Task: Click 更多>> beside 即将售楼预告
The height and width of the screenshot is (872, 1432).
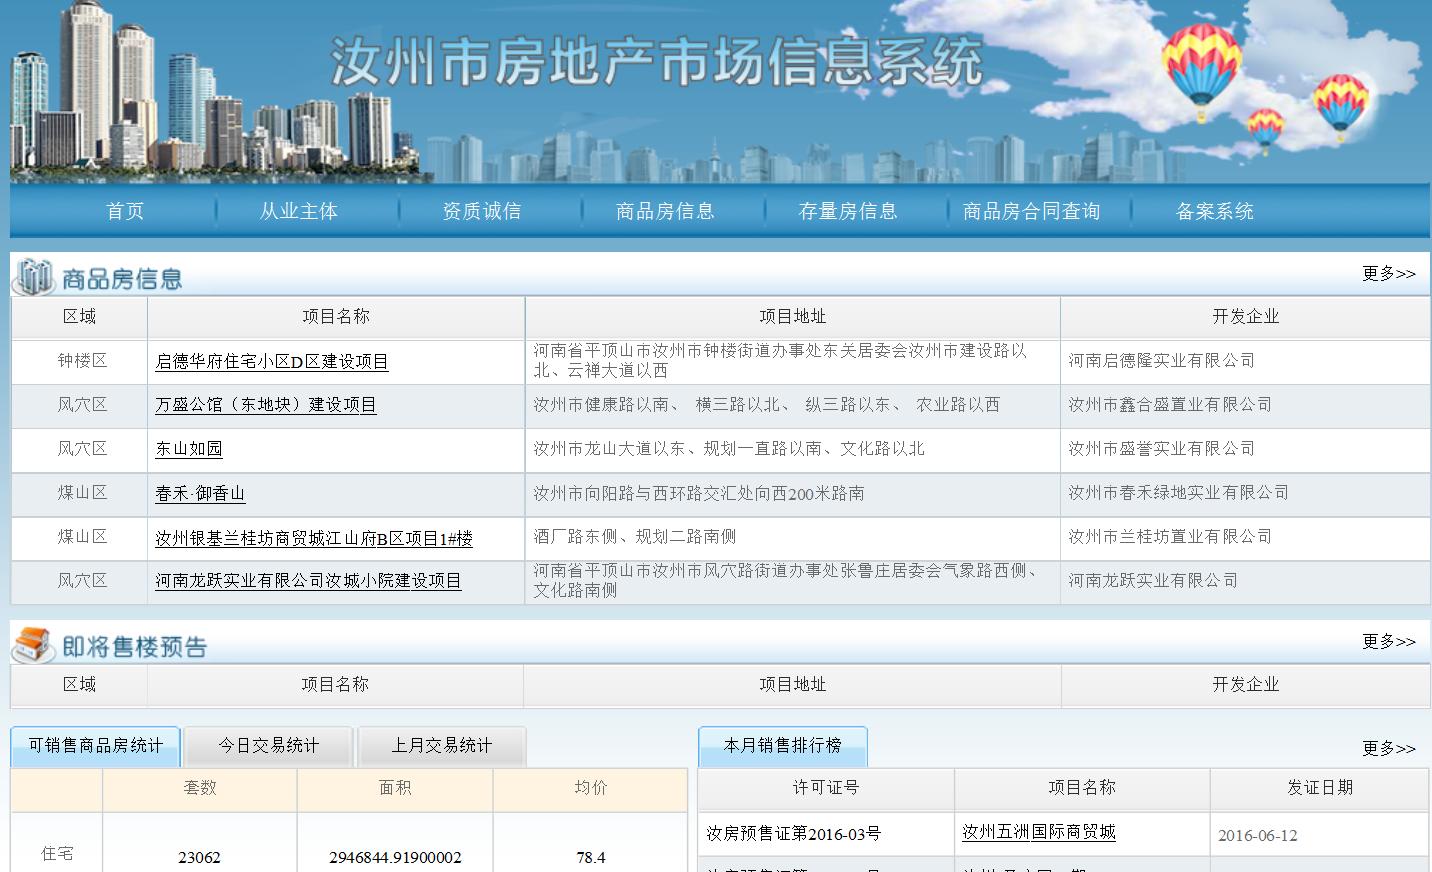Action: click(1389, 643)
